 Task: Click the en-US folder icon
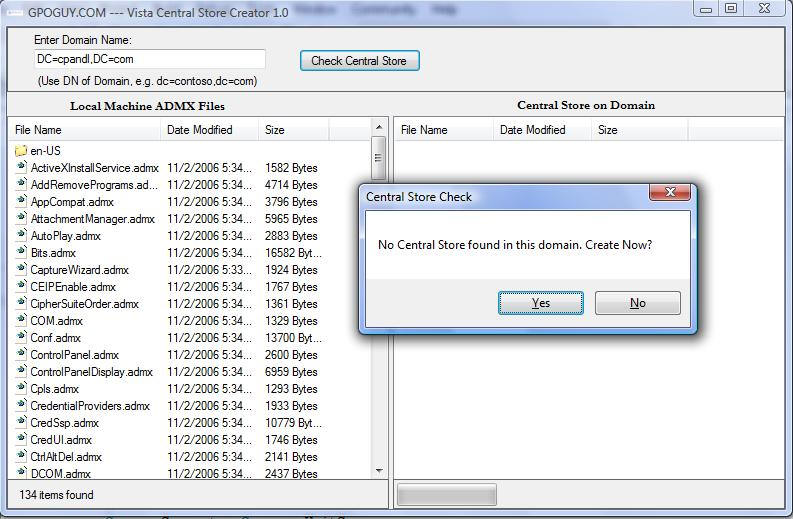[21, 150]
